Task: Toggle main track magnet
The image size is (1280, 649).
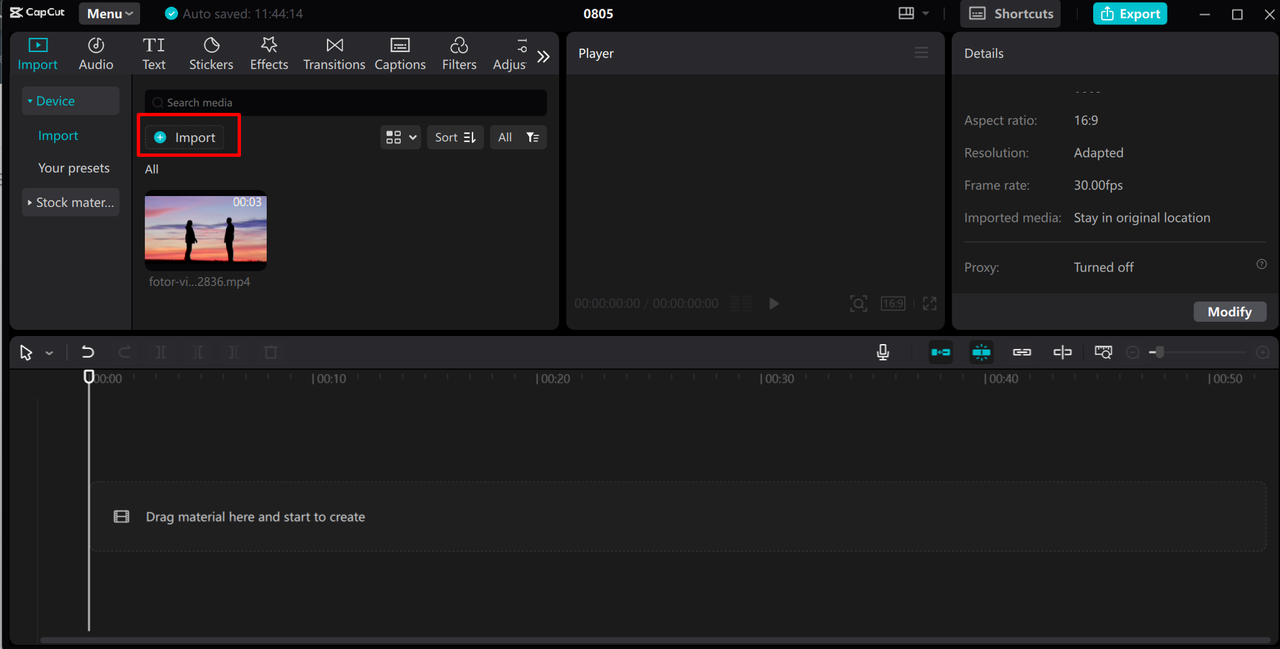Action: tap(940, 352)
